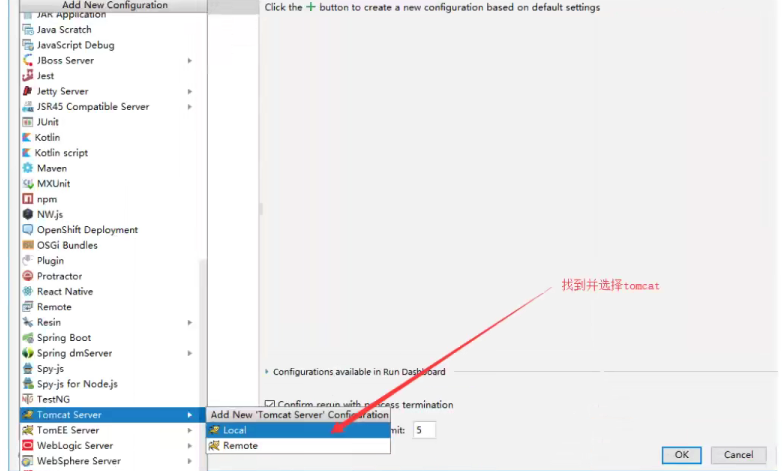Select the Java Scratch text entry
The height and width of the screenshot is (471, 782).
tap(64, 30)
